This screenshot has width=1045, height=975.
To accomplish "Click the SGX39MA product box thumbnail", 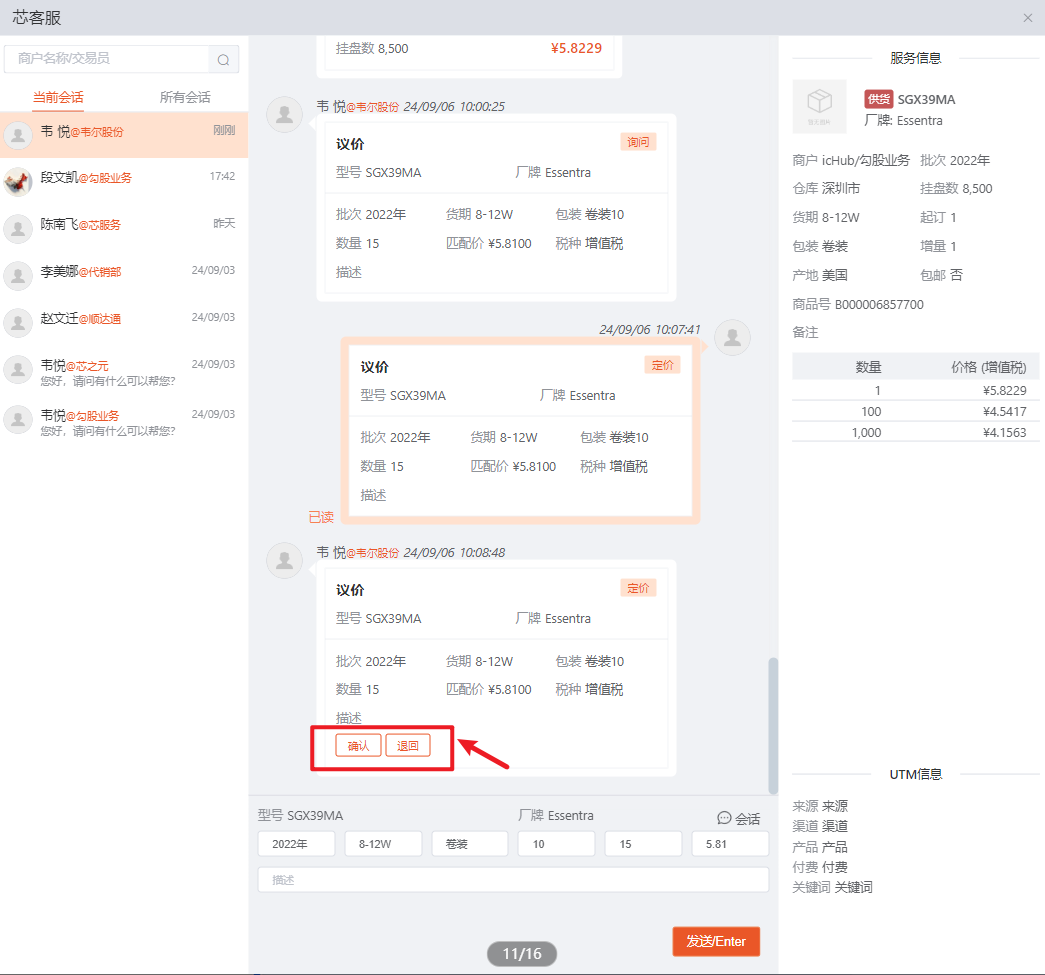I will (x=819, y=106).
